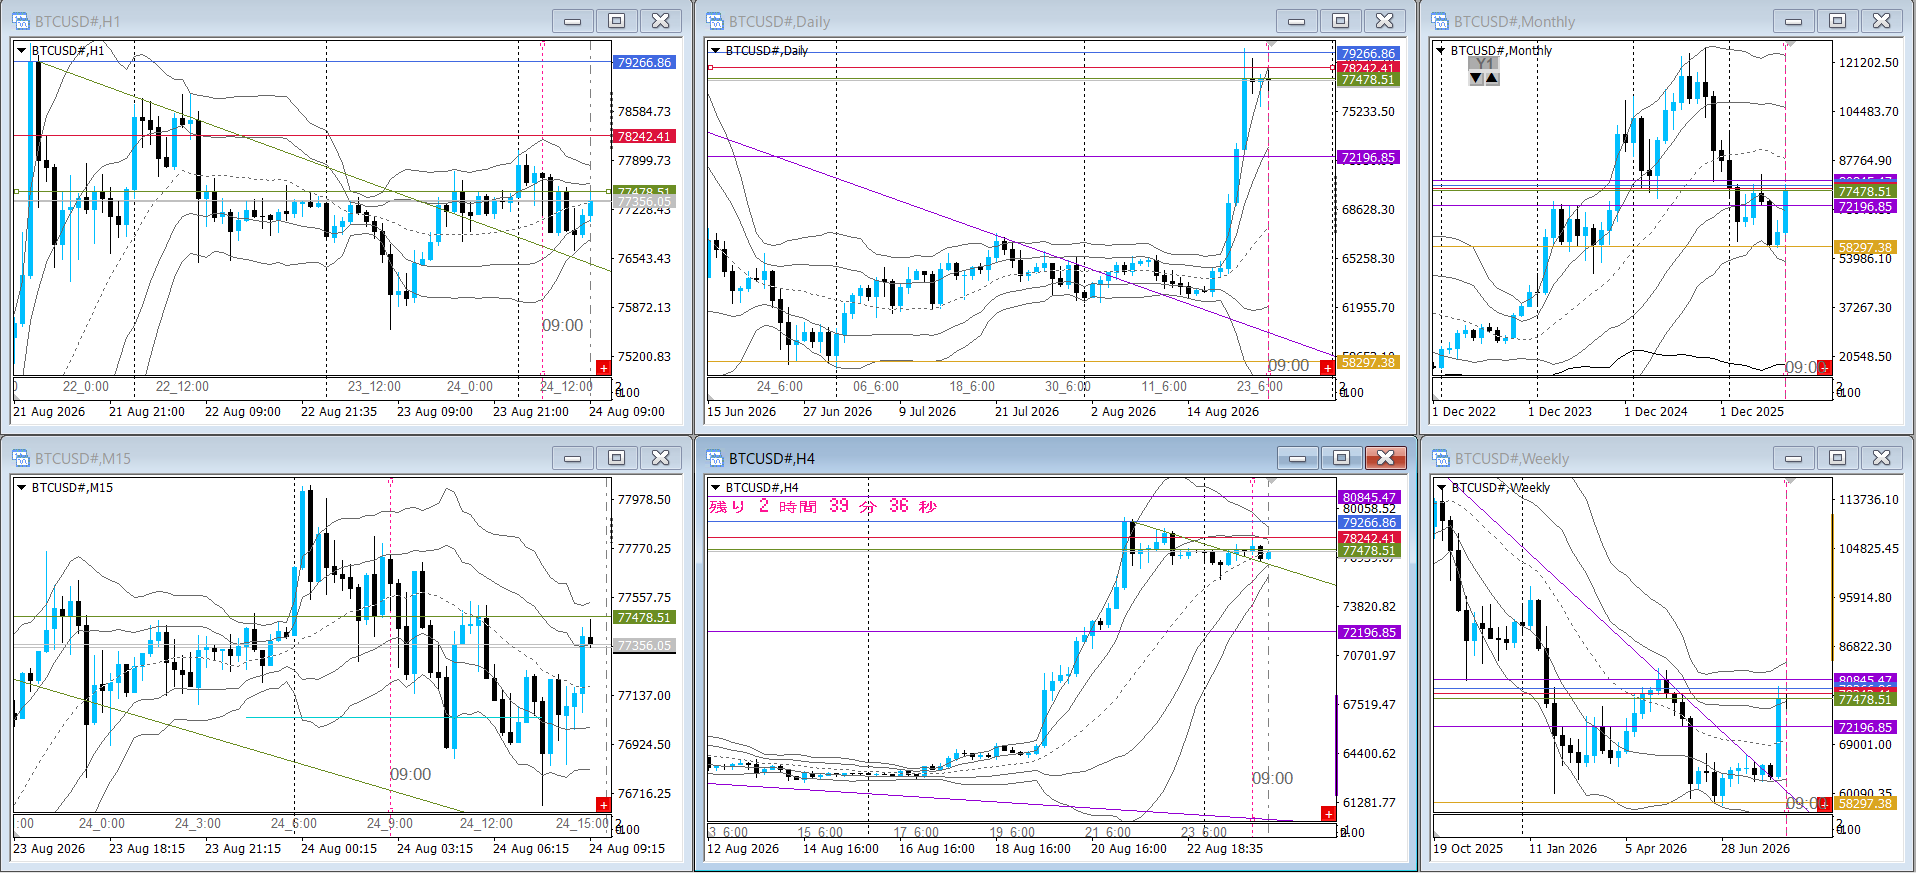Click the blue 79266.86 price label in H1 chart
1916x873 pixels.
coord(644,62)
